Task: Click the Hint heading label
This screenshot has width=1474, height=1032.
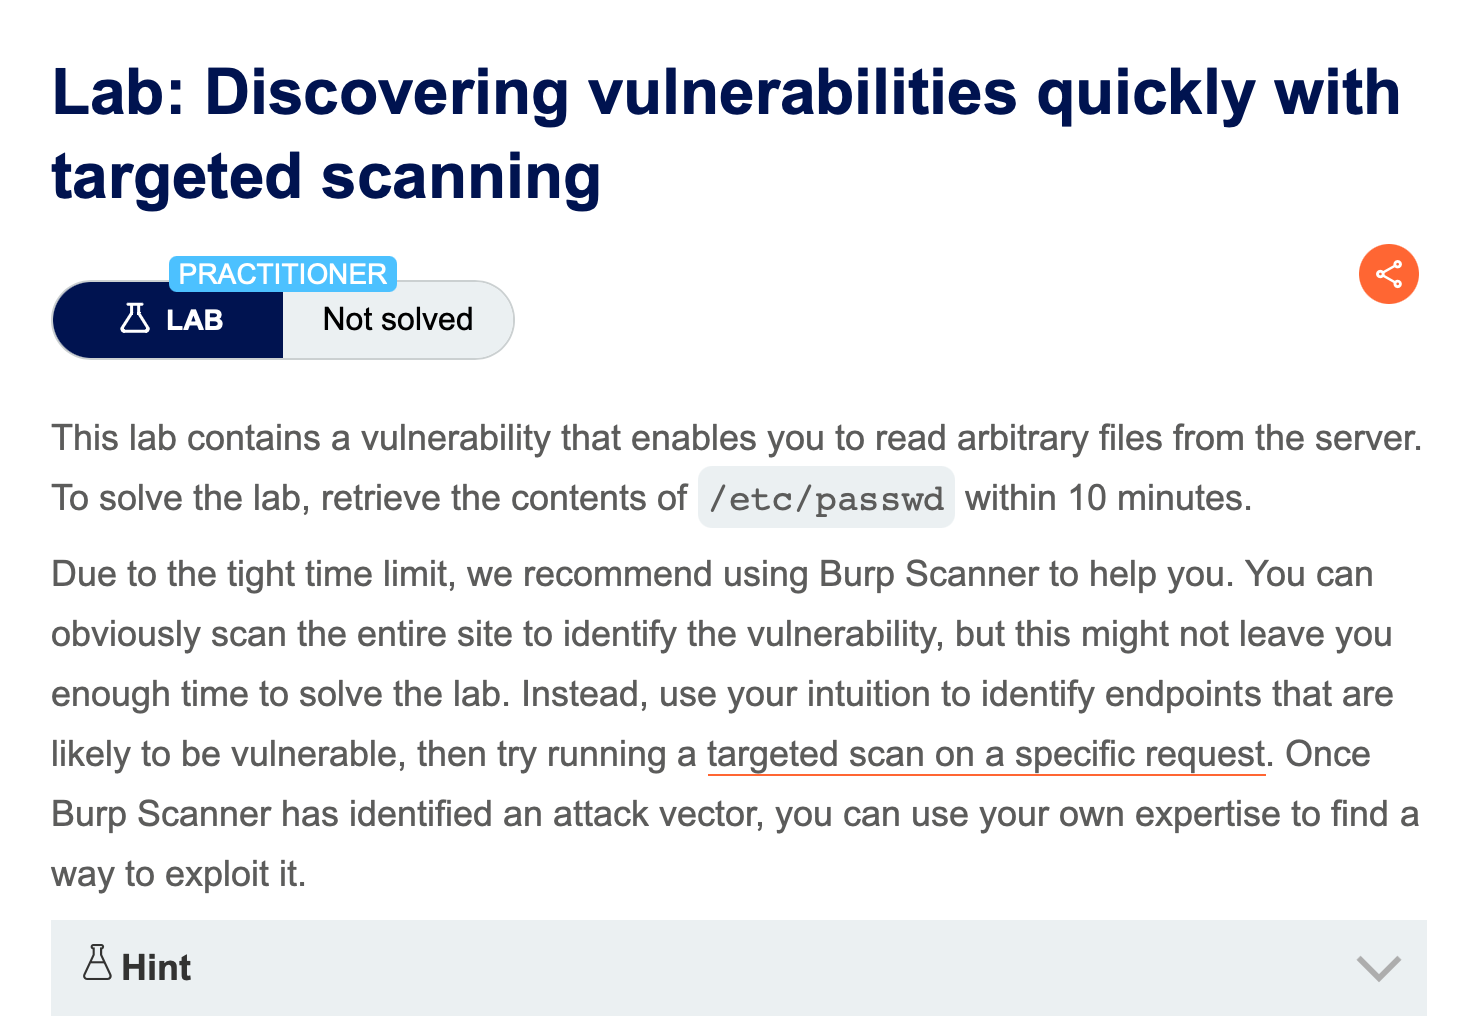Action: pyautogui.click(x=156, y=968)
